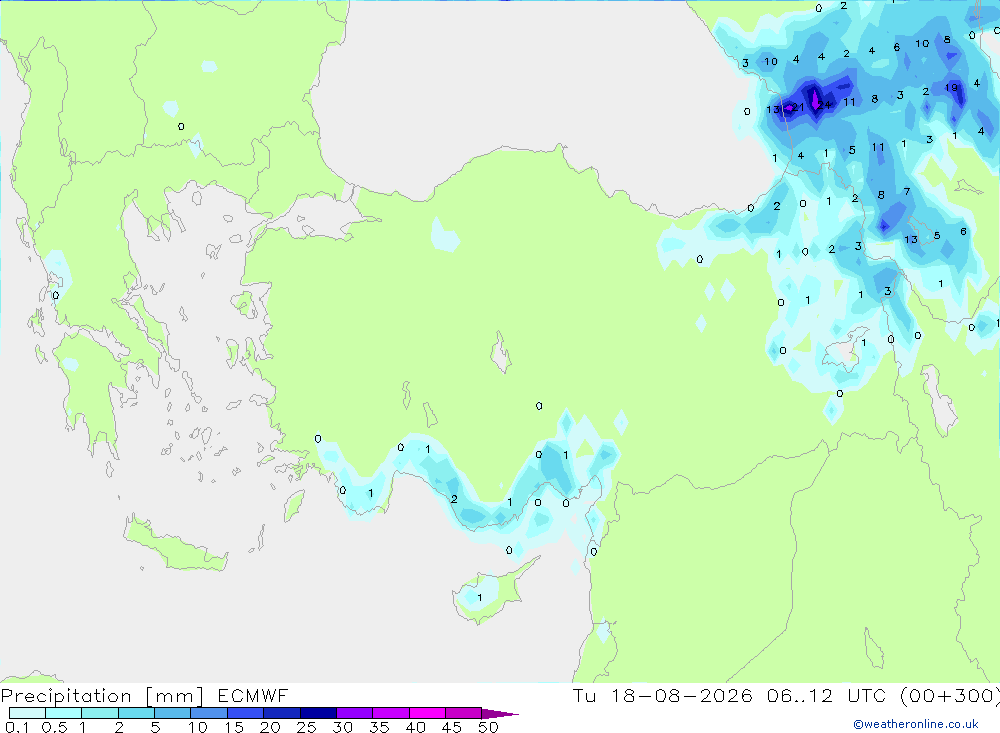
Task: Pick the 15–20 mm legend swatch
Action: [x=246, y=713]
